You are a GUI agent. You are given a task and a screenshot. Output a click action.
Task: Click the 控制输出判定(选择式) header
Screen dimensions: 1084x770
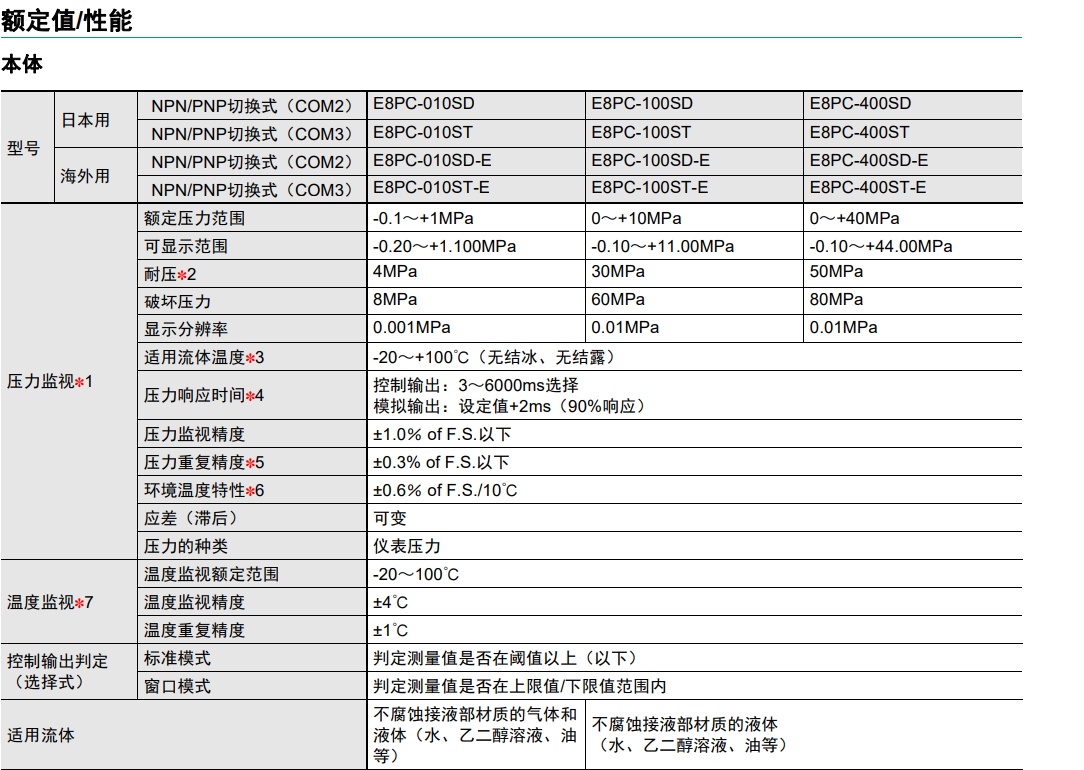(58, 672)
